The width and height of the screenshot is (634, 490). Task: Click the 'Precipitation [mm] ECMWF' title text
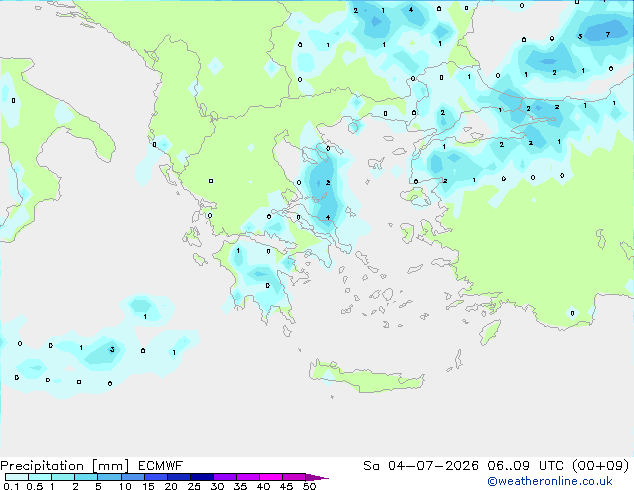coord(91,466)
